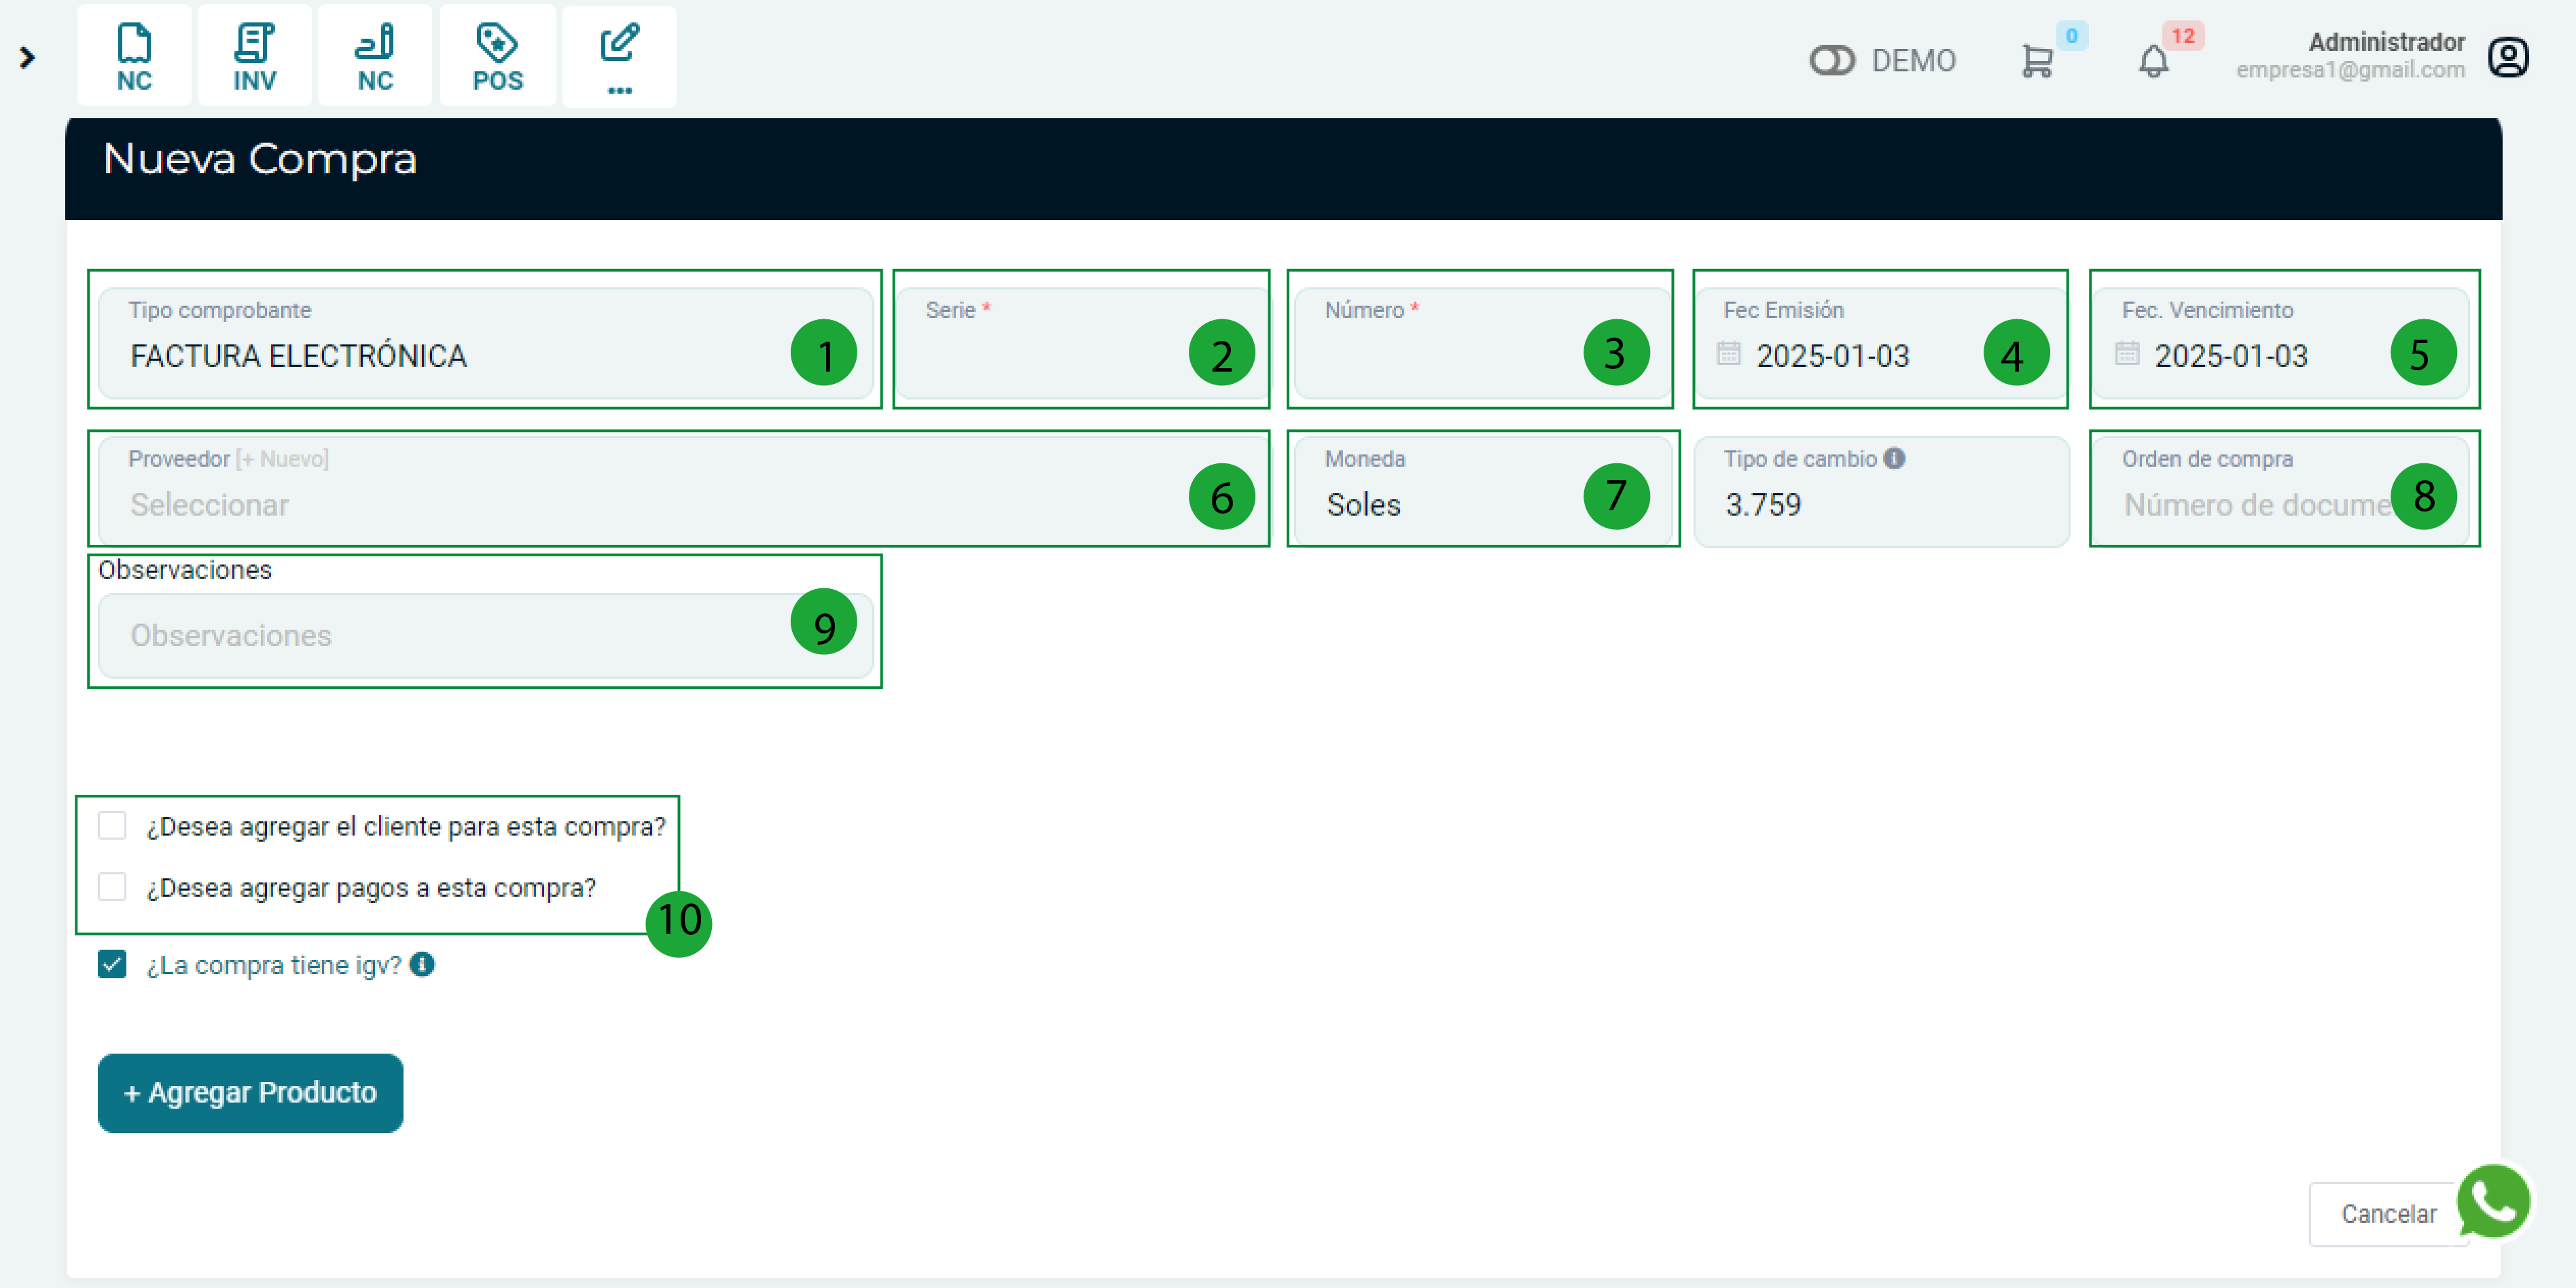
Task: Click the Tipo de cambio info icon
Action: (x=1894, y=458)
